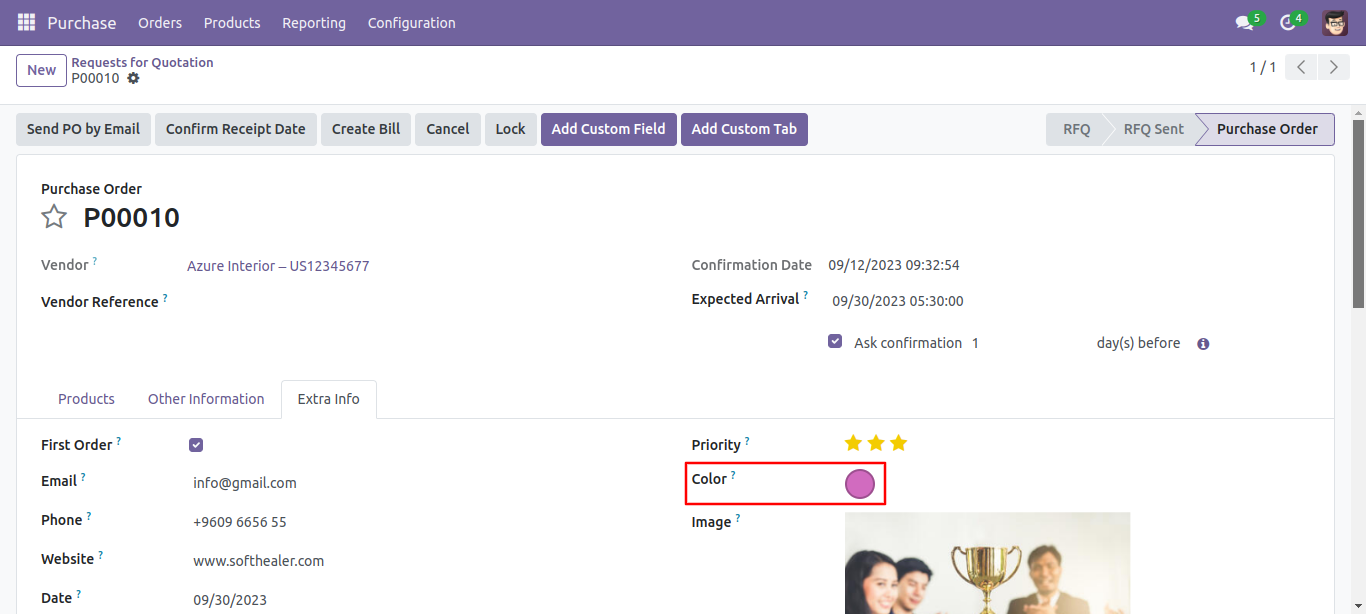Screen dimensions: 1366x614
Task: Open the Reporting menu
Action: point(314,22)
